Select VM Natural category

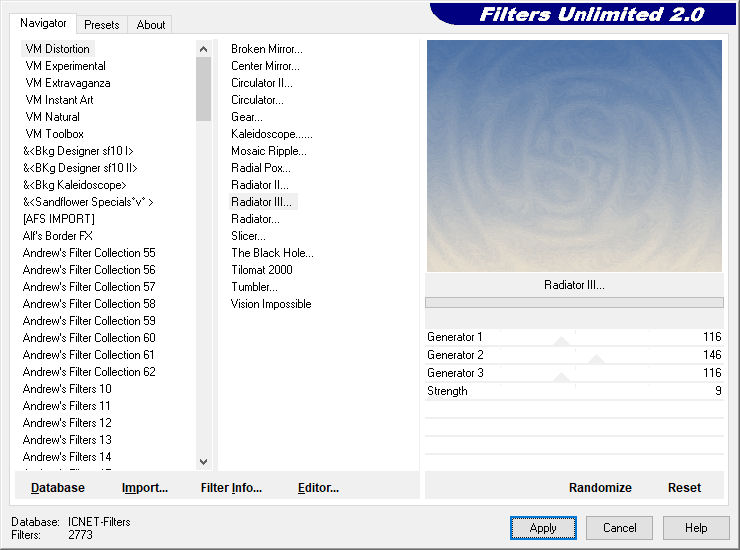52,117
